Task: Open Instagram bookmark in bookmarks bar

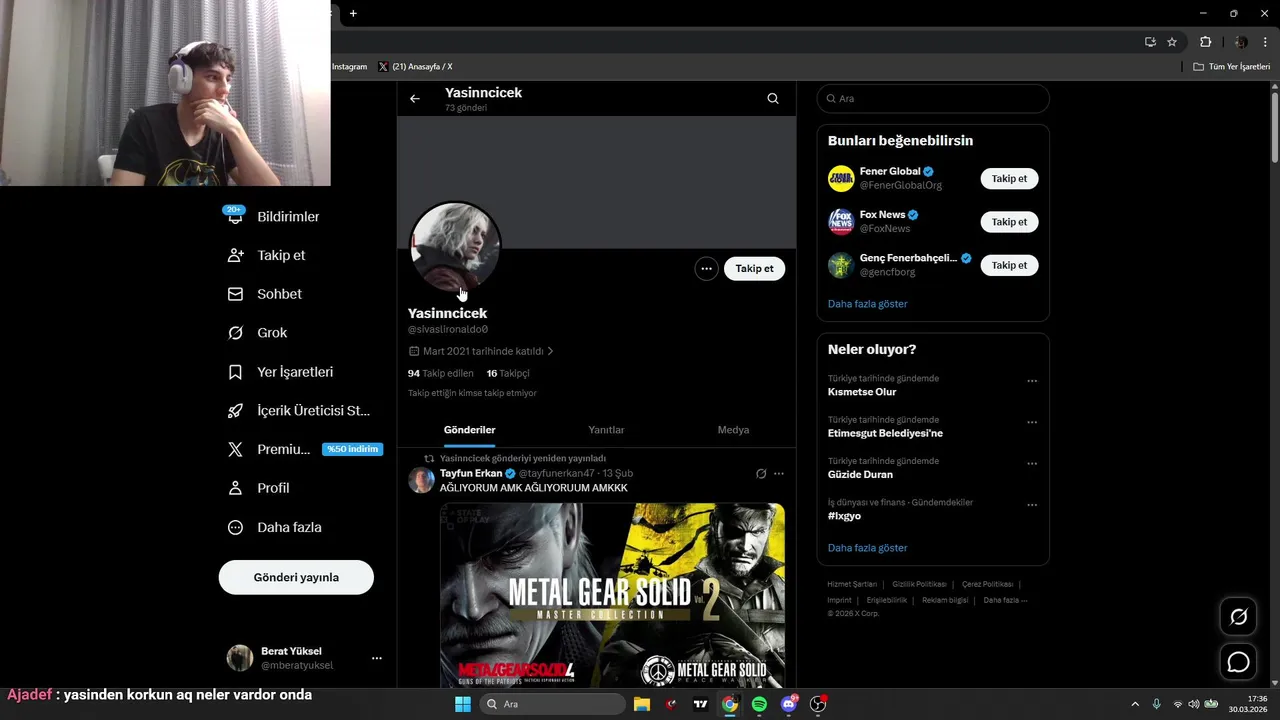Action: coord(349,67)
